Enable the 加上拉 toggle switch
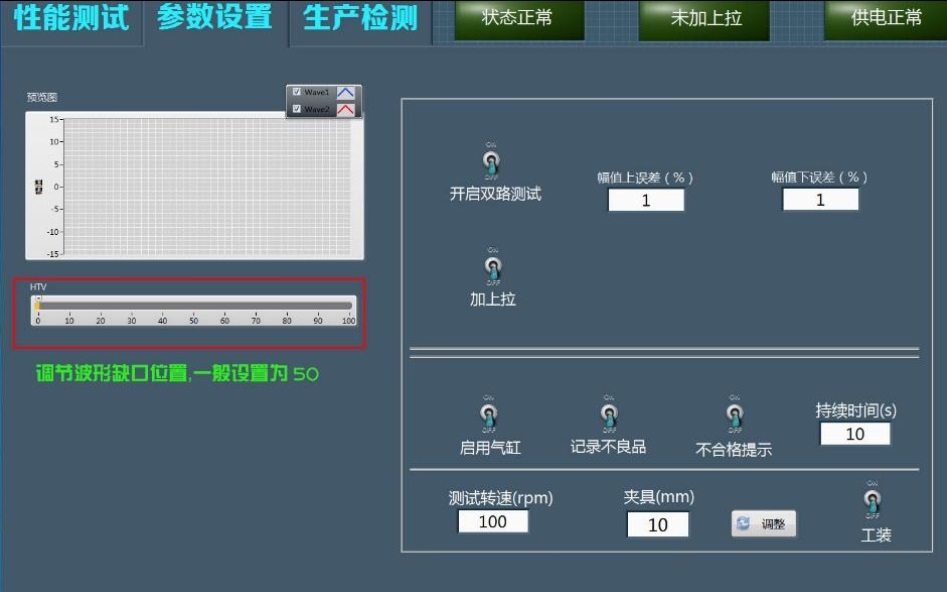947x592 pixels. pyautogui.click(x=492, y=267)
